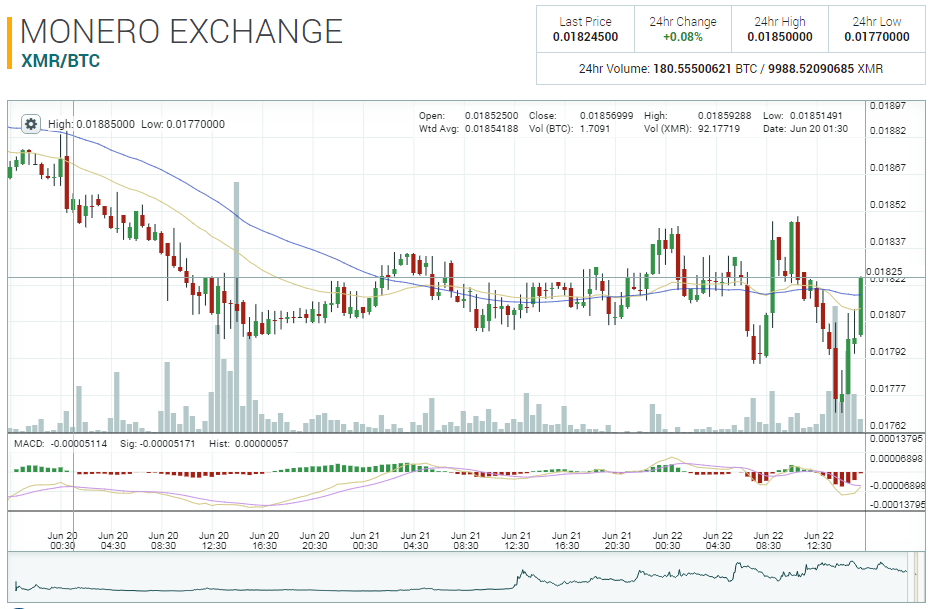Click the Sig: -0.00005171 label
Viewport: 937px width, 609px height.
point(157,443)
